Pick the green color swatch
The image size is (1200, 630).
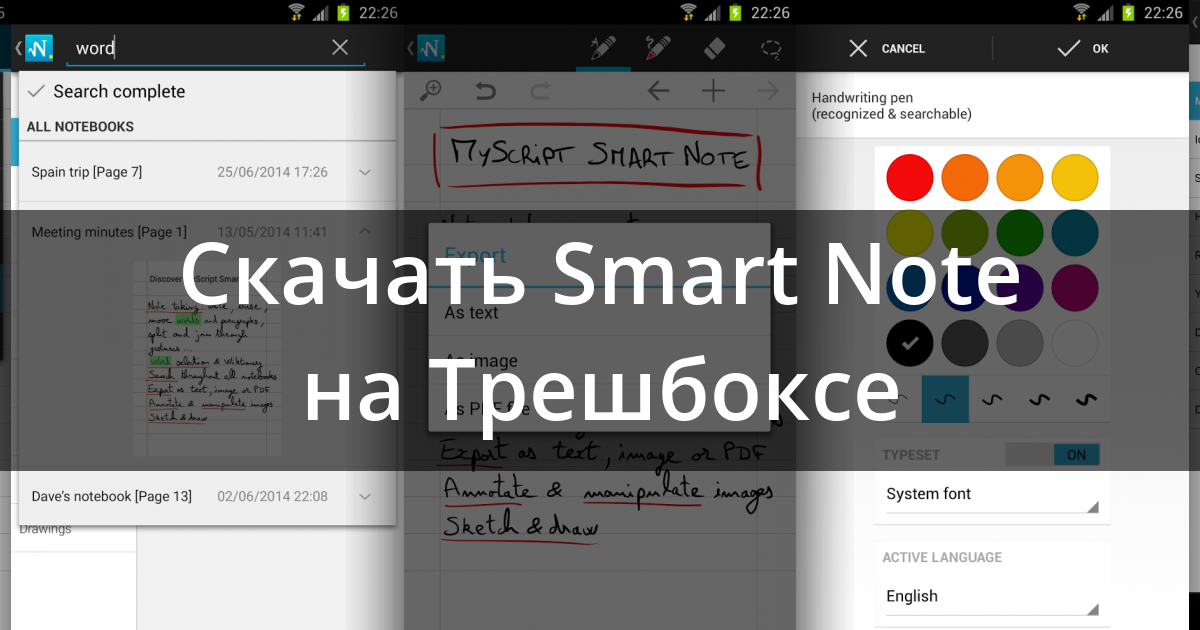tap(1020, 233)
